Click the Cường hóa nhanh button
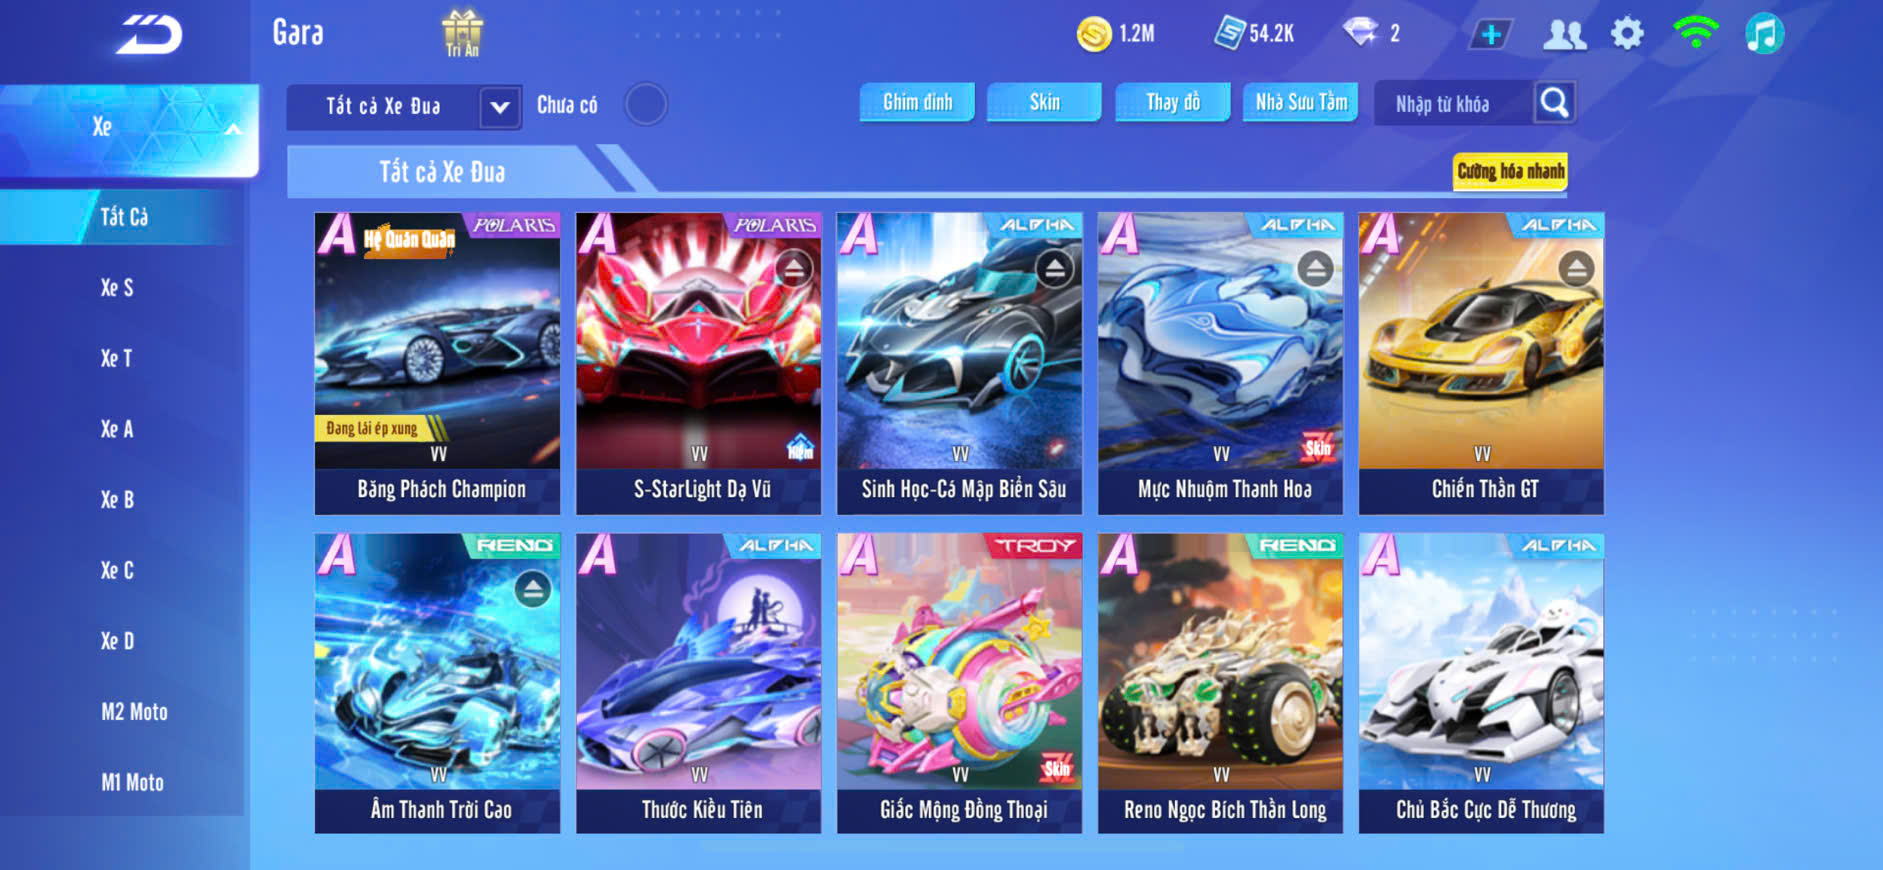The width and height of the screenshot is (1883, 870). 1510,171
